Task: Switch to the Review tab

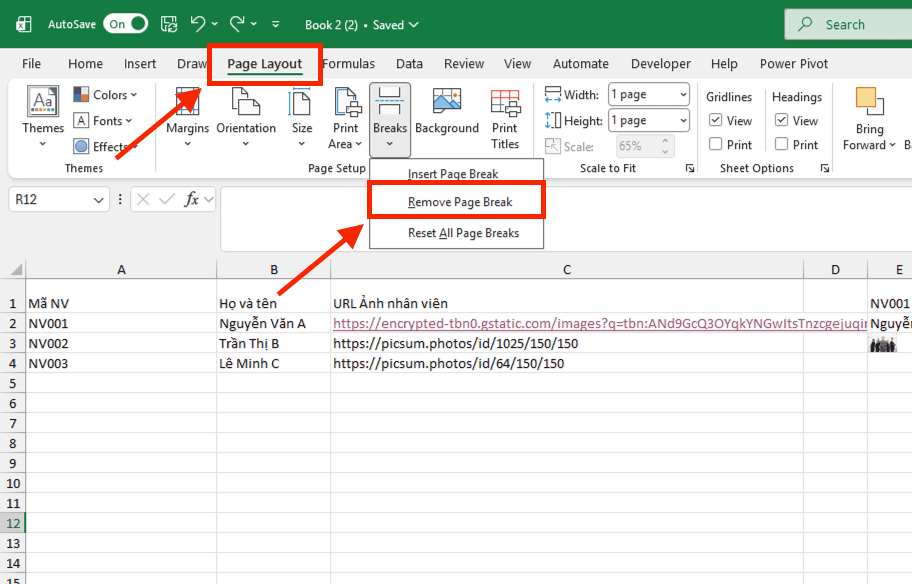Action: pyautogui.click(x=464, y=64)
